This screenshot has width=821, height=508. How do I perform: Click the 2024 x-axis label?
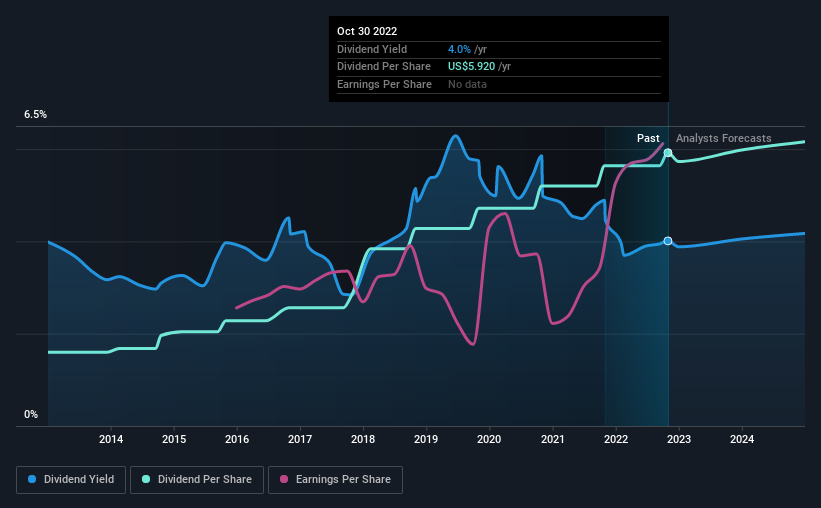point(742,439)
